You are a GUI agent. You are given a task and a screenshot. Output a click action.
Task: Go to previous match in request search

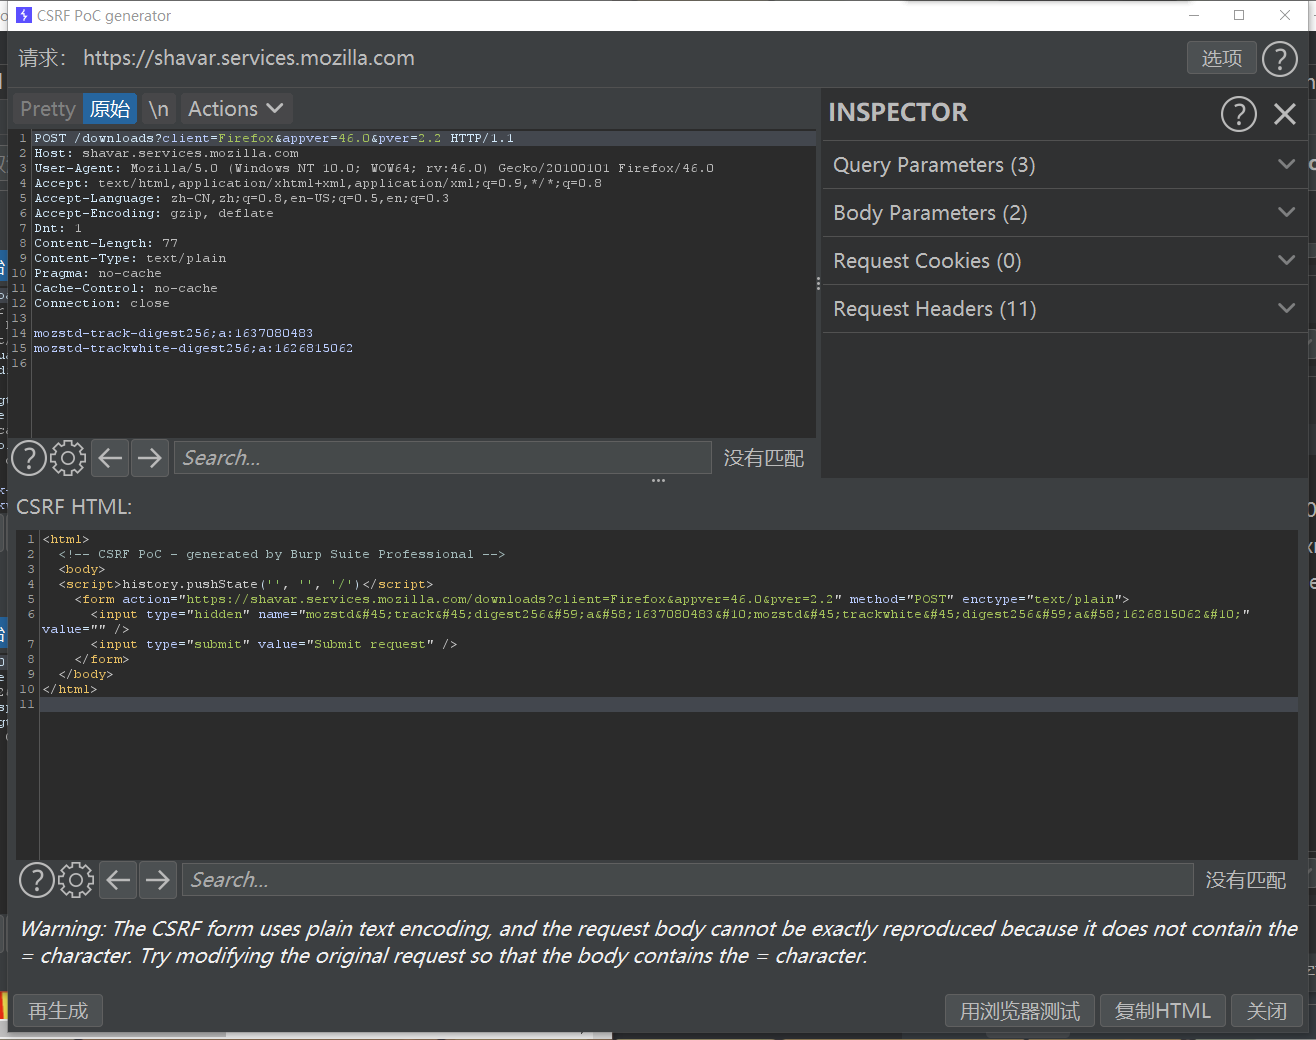coord(110,458)
